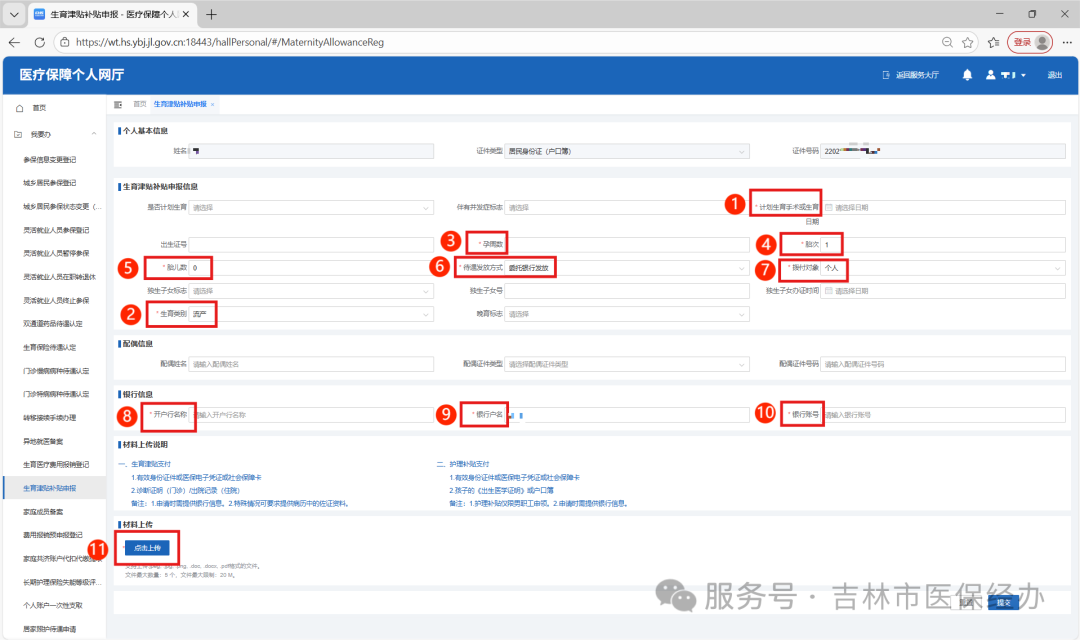Open 转移接续手续办理 in sidebar
This screenshot has height=640, width=1080.
tap(50, 418)
